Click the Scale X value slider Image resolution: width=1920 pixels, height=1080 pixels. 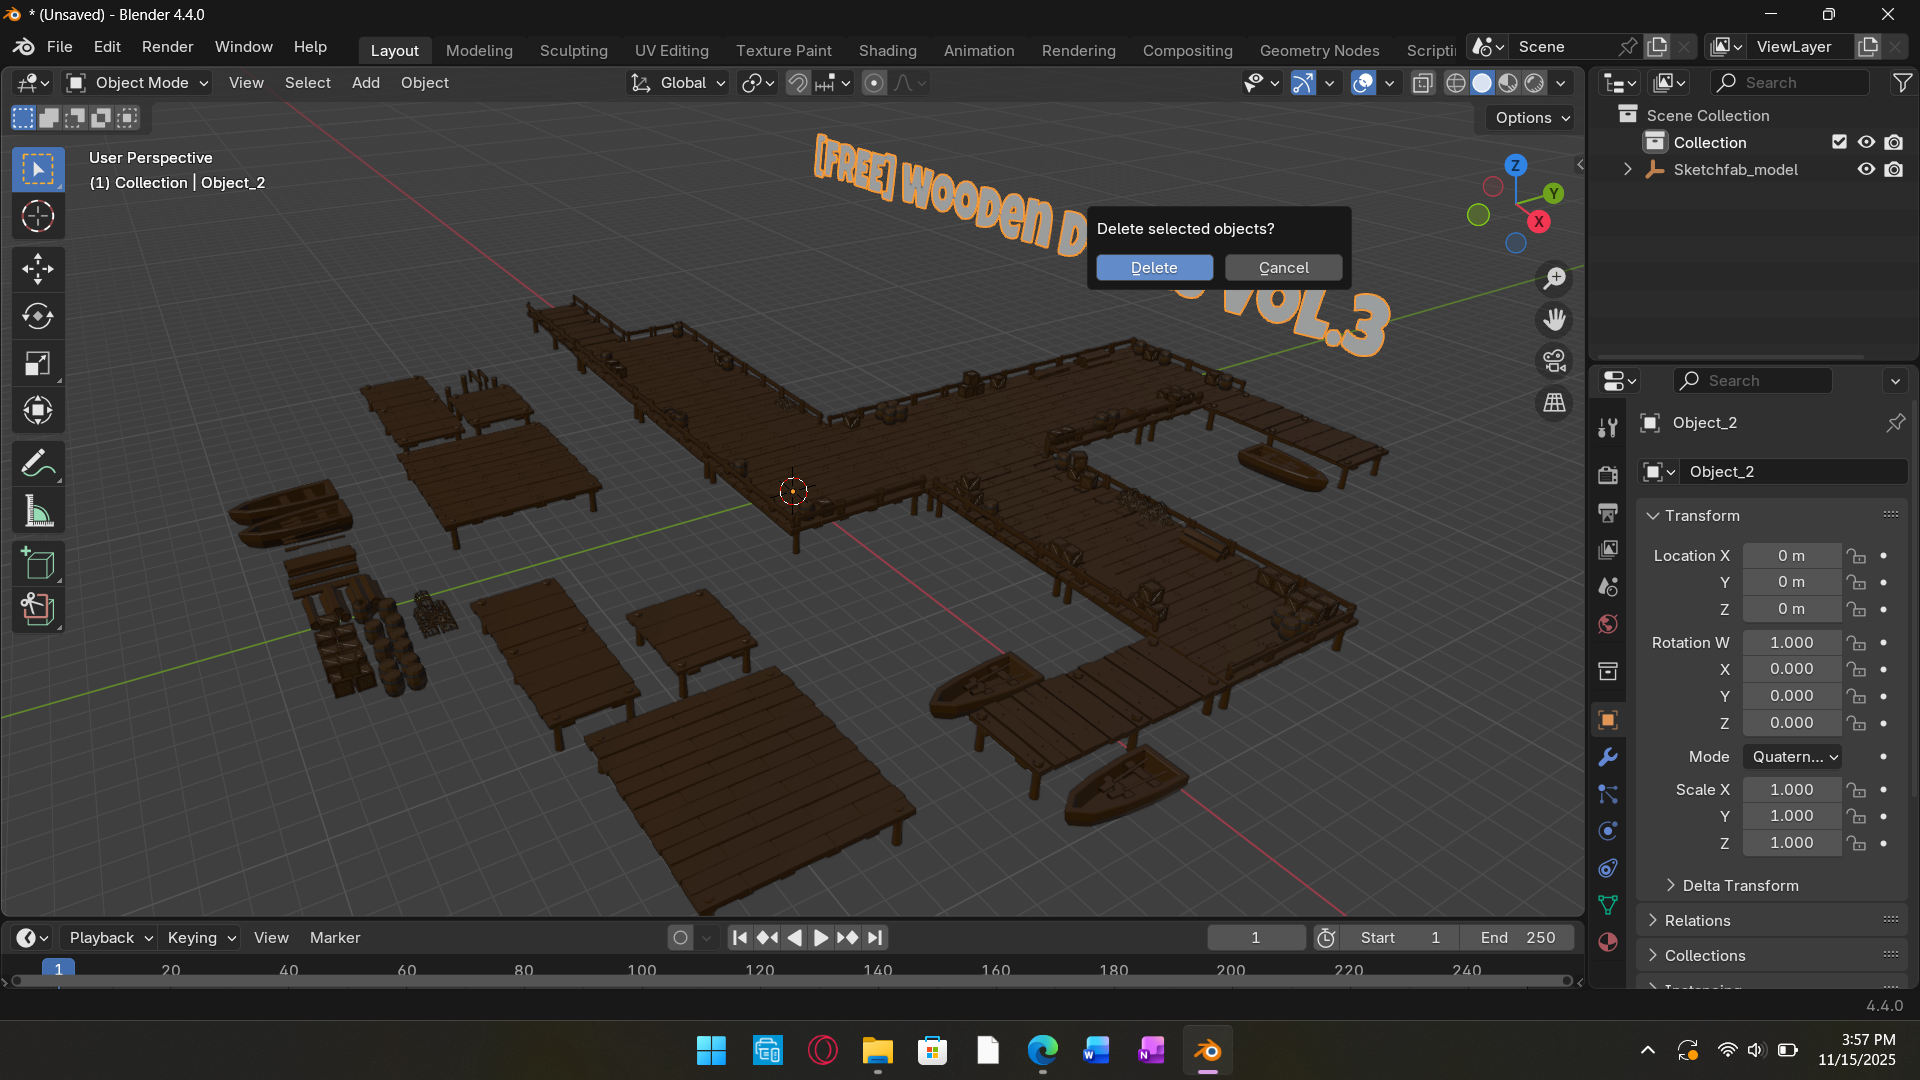tap(1791, 790)
